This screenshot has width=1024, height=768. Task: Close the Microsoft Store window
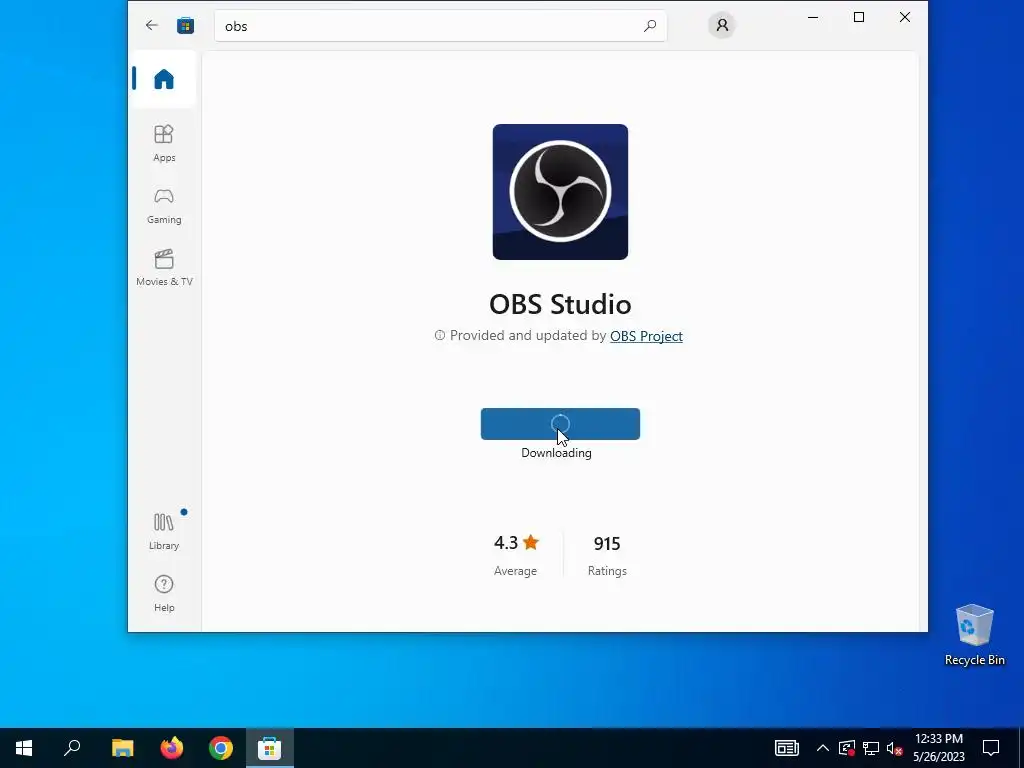(x=904, y=18)
